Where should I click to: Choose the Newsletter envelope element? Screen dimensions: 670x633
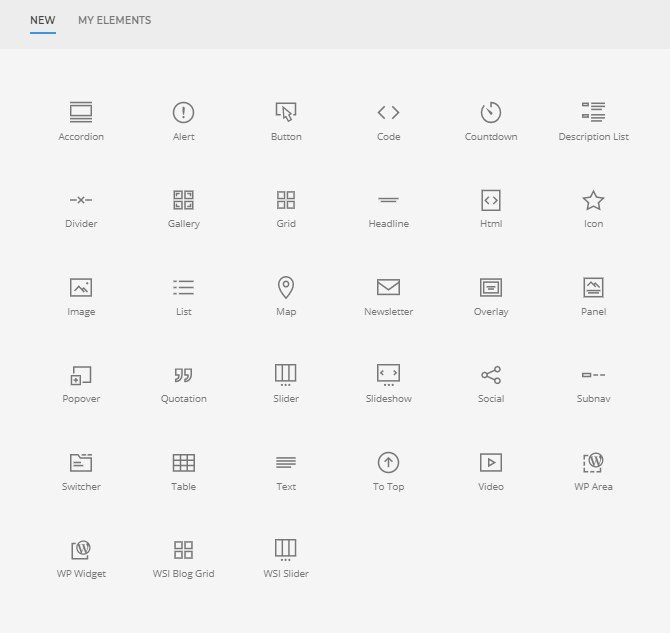(388, 297)
